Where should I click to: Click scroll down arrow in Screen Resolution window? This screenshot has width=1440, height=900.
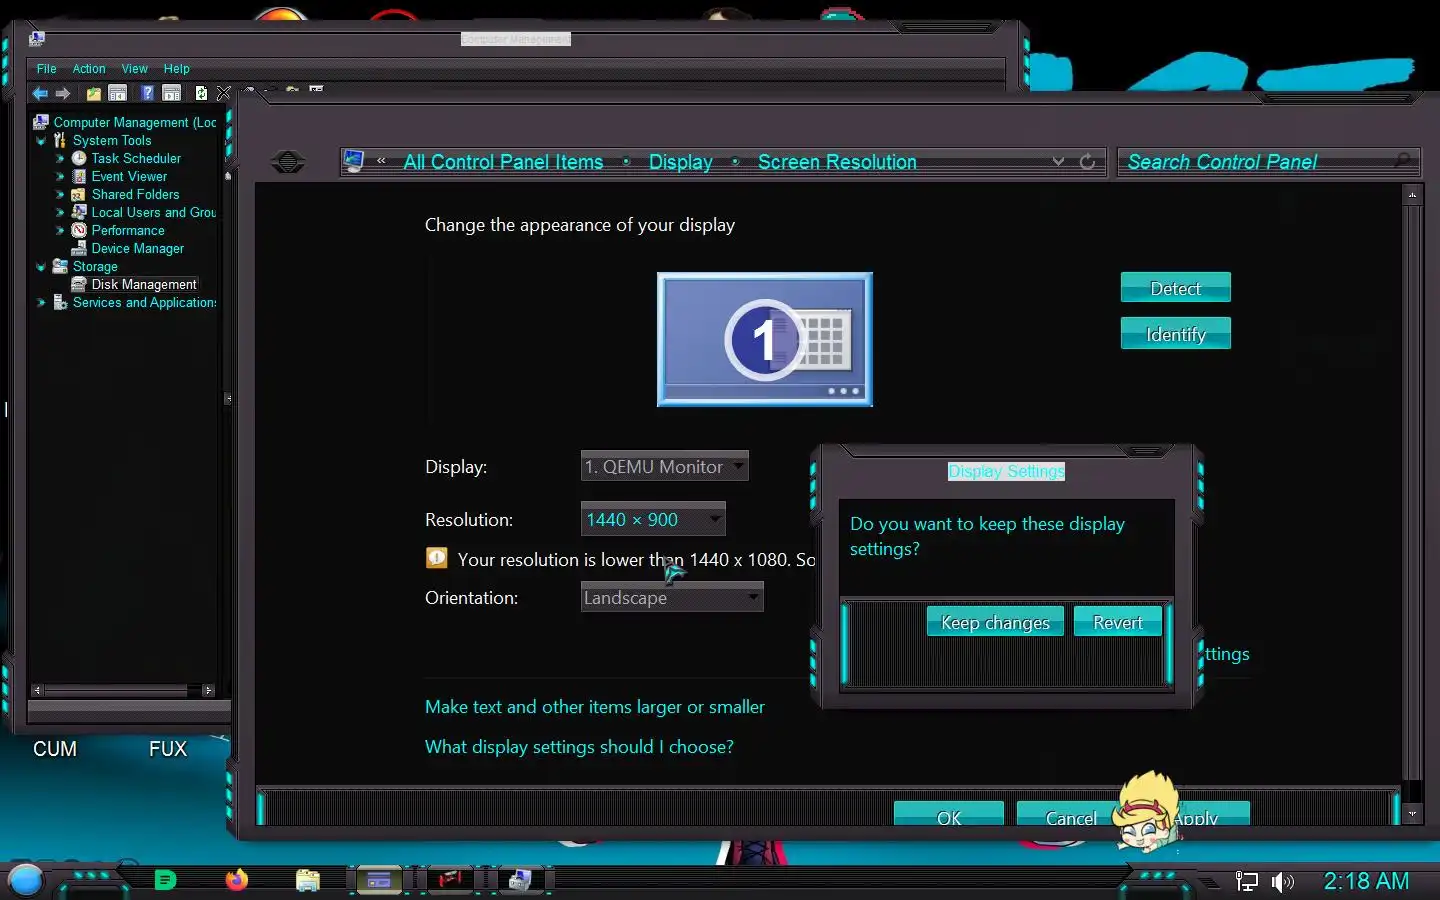[1412, 814]
